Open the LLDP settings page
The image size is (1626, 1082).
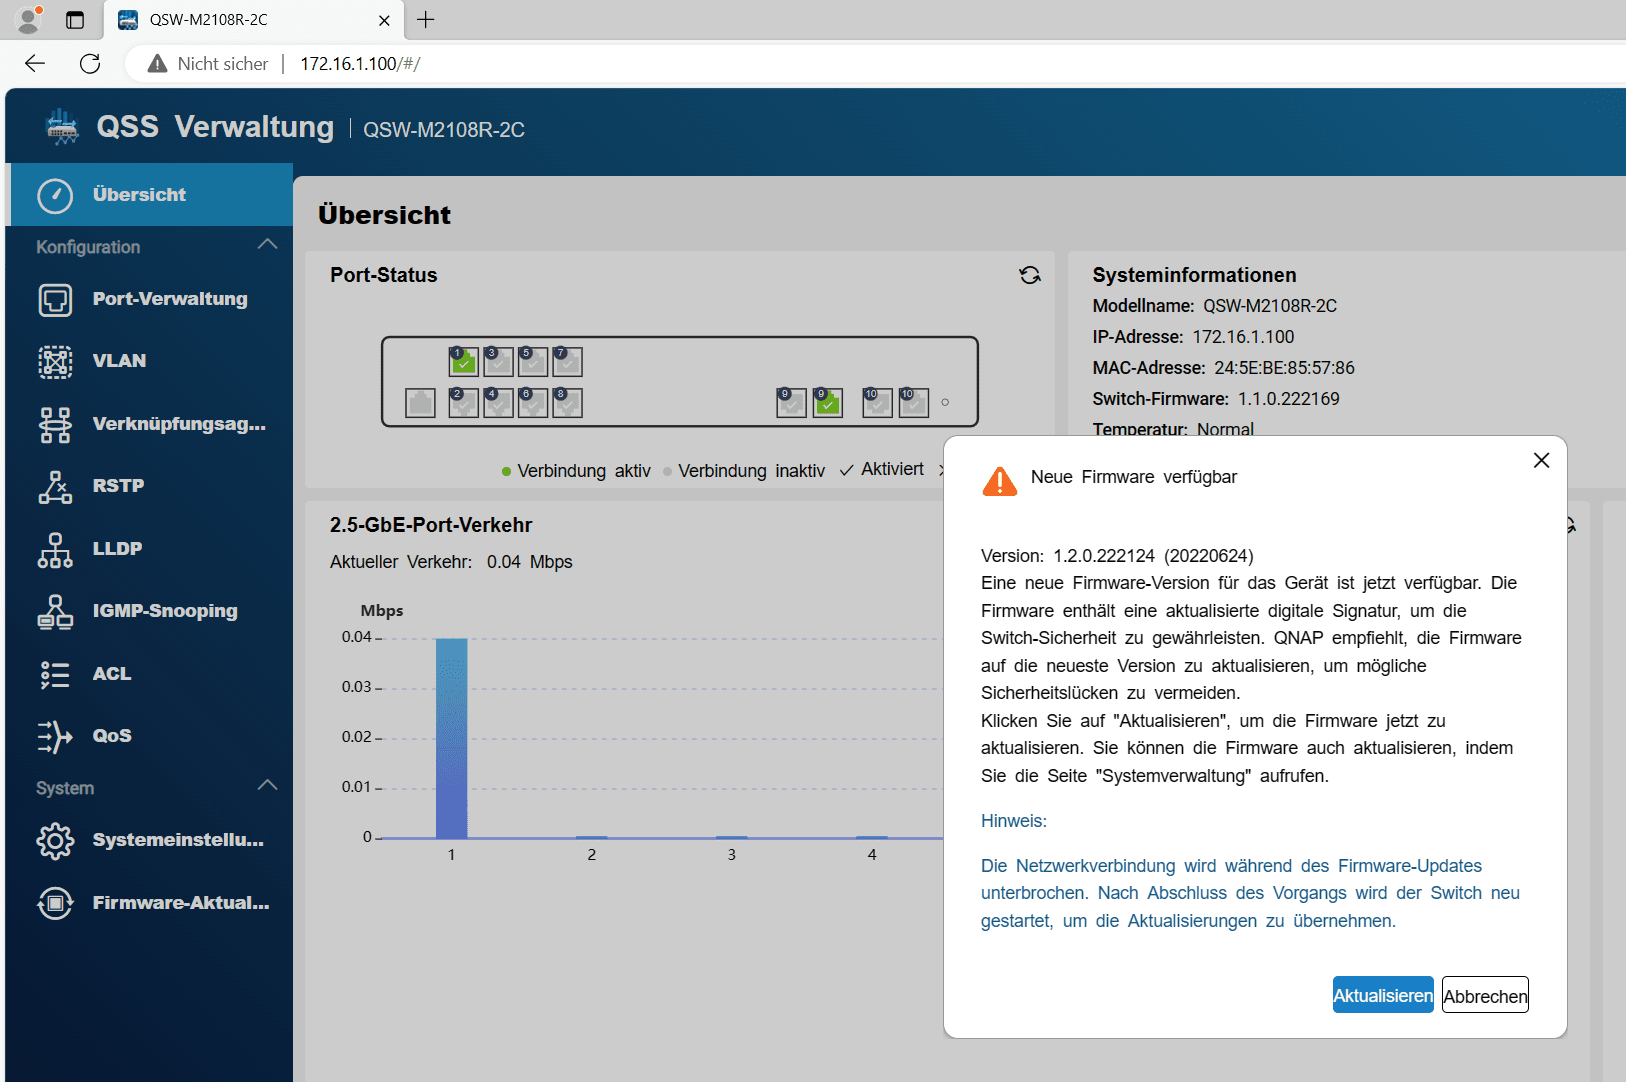150,549
